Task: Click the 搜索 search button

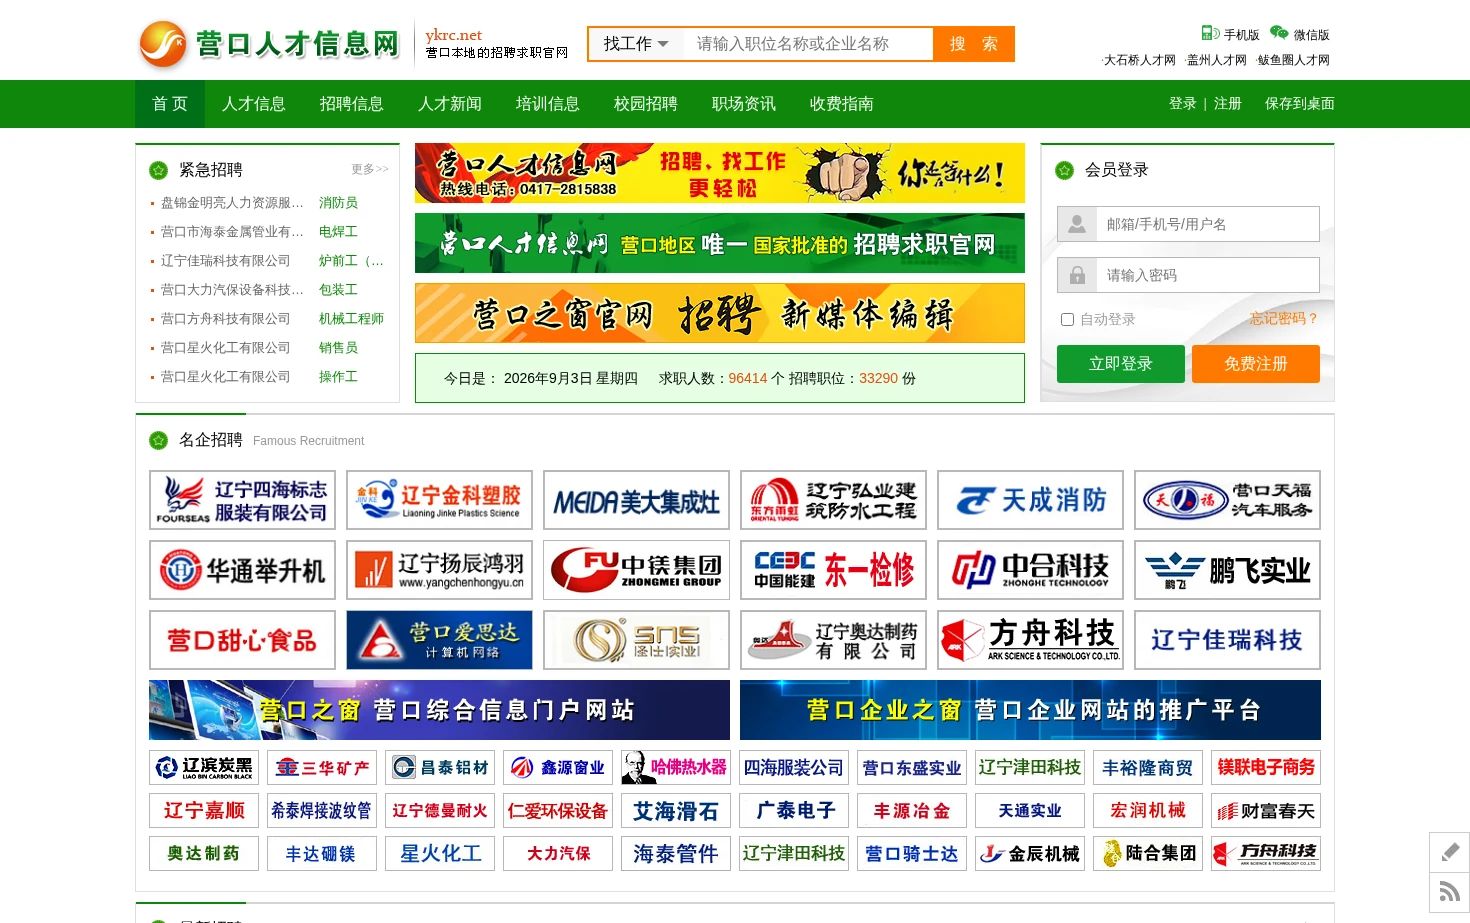Action: 973,44
